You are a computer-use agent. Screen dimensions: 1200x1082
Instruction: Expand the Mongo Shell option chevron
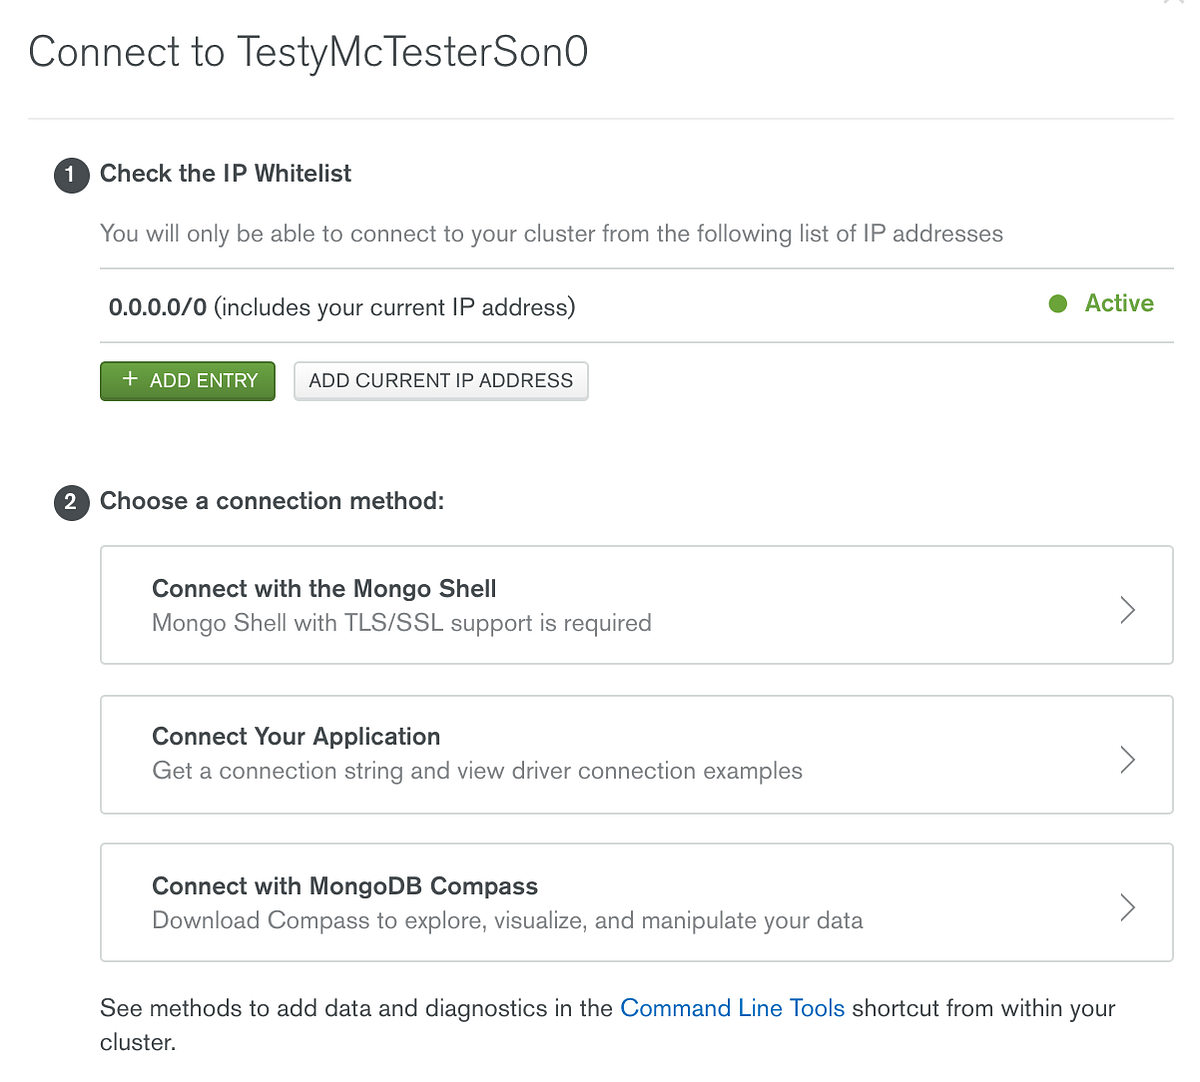tap(1127, 609)
